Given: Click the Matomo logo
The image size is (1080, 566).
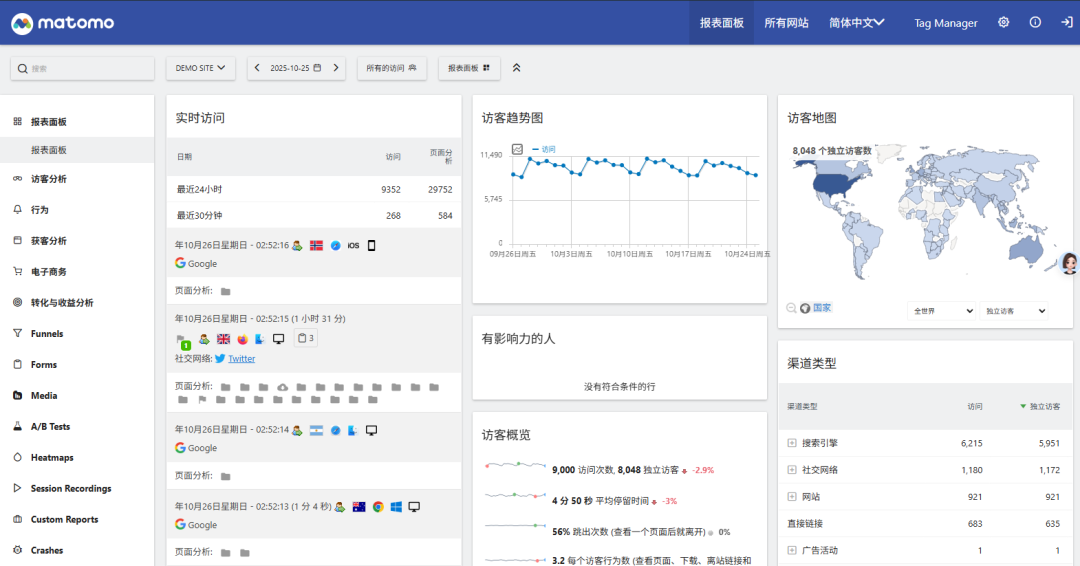Looking at the screenshot, I should [x=63, y=22].
